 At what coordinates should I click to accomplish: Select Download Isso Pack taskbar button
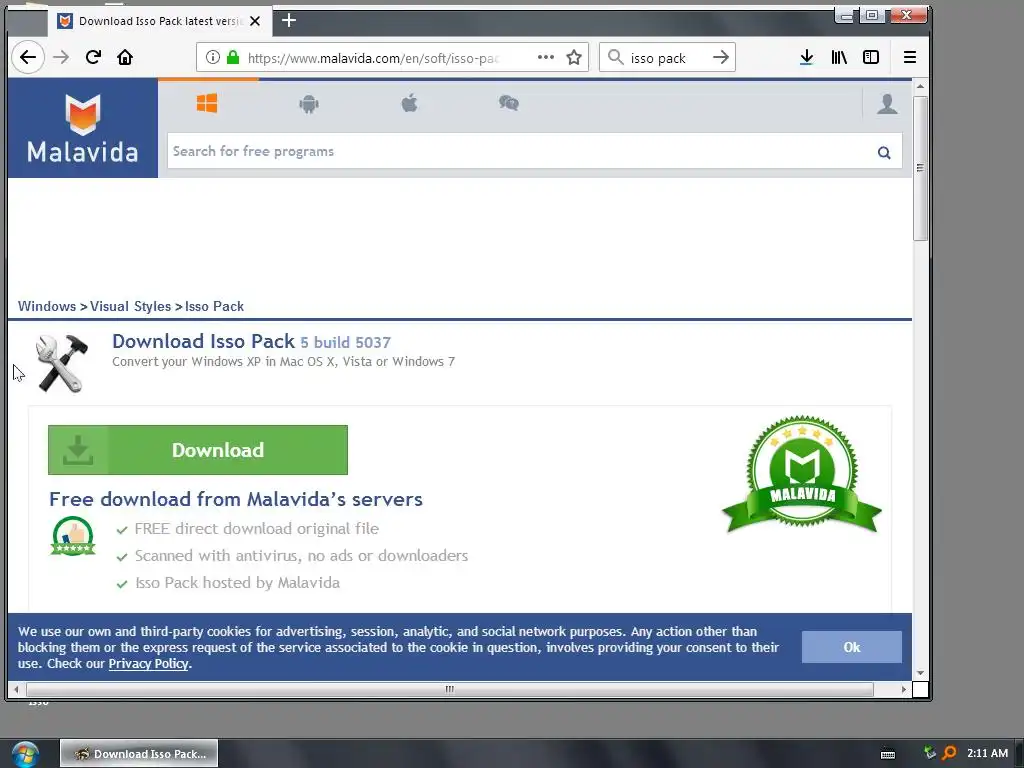[139, 754]
